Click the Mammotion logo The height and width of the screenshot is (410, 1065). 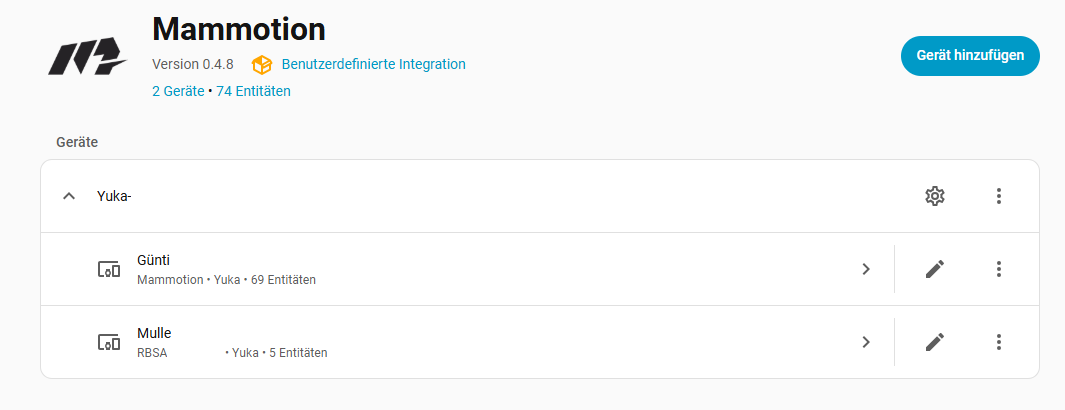click(87, 60)
